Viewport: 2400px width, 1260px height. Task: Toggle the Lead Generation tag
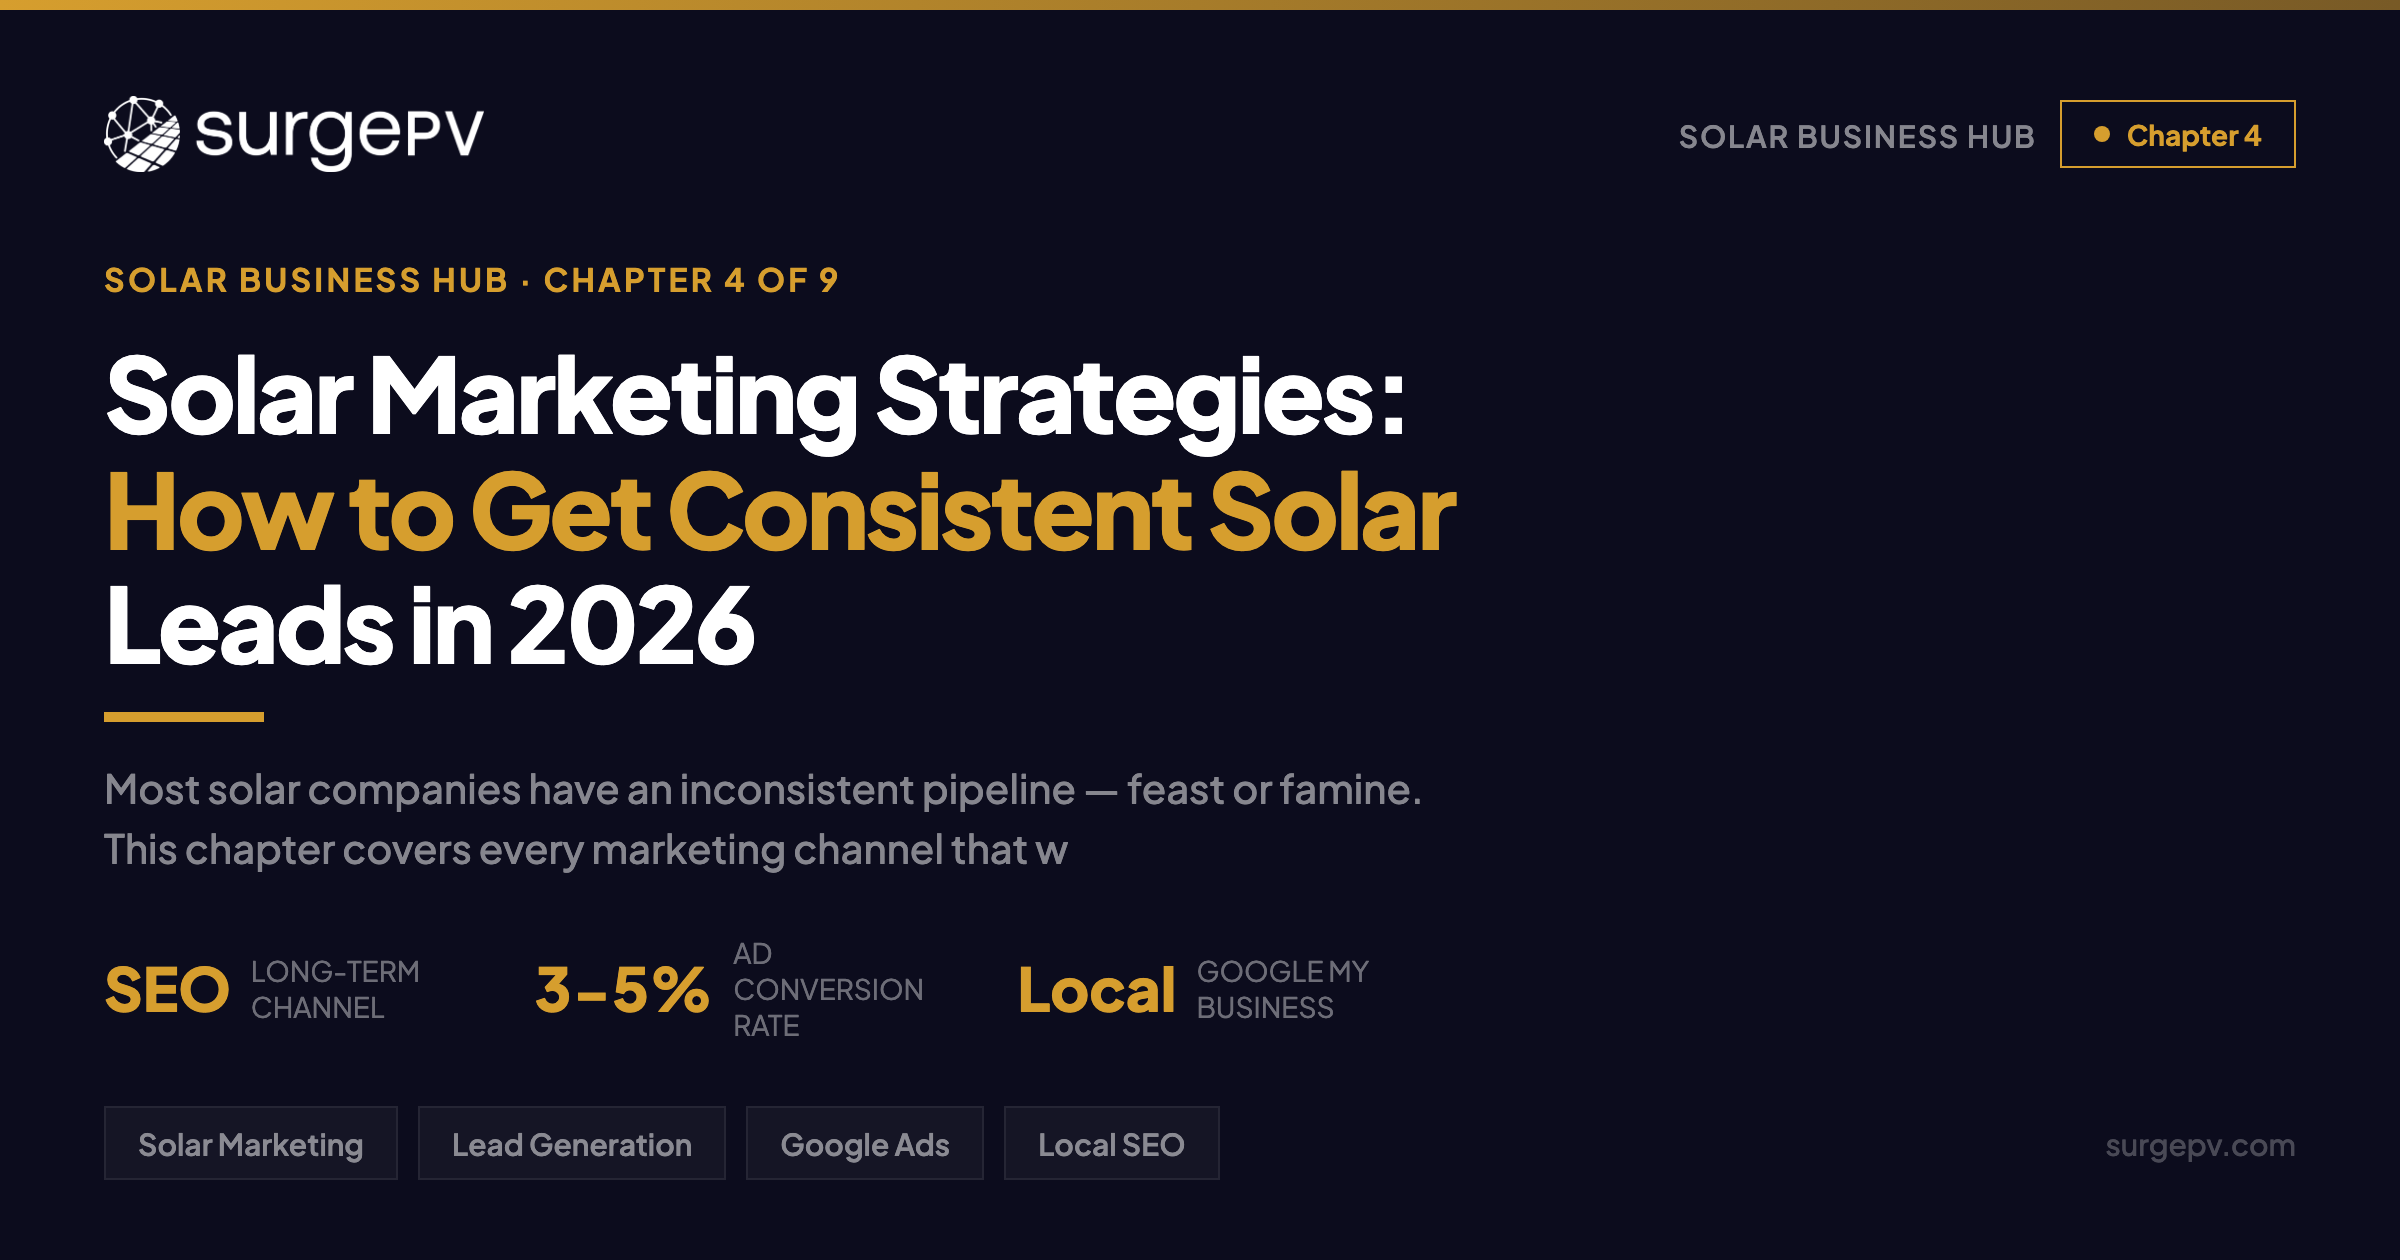571,1143
